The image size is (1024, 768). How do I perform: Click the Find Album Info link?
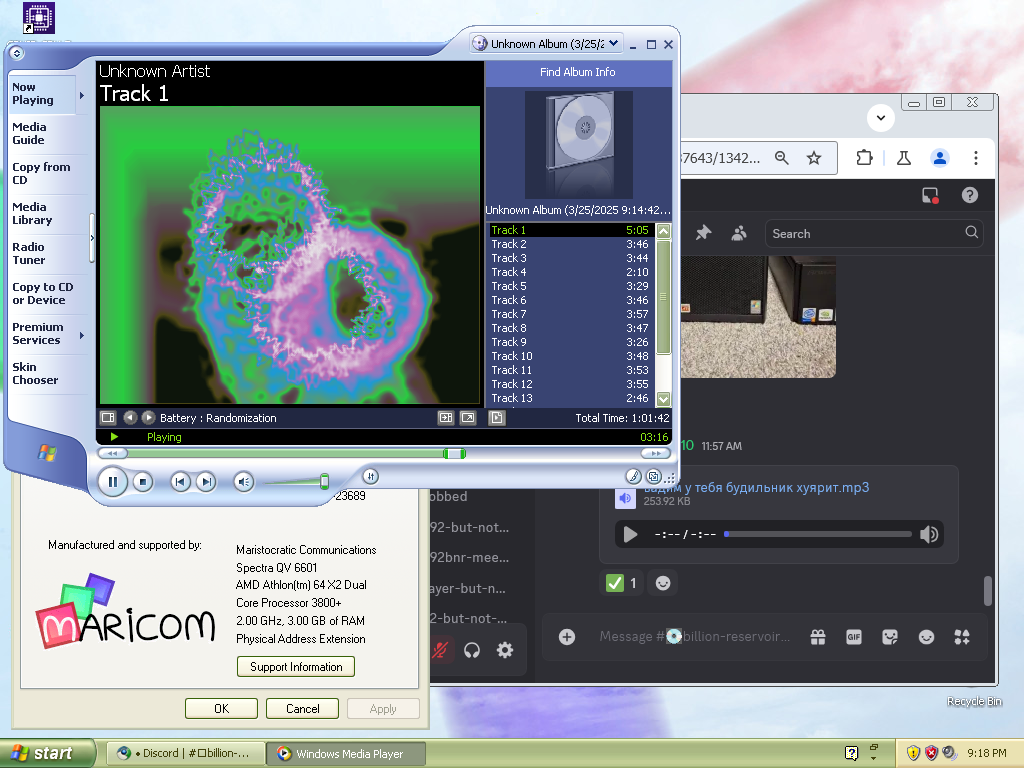[x=577, y=72]
